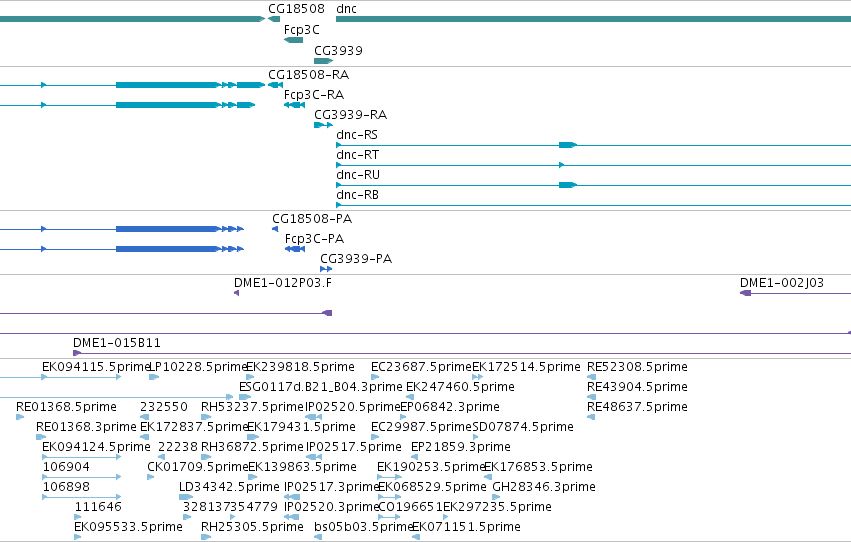Click the IP02520.5prime EST label

[x=353, y=407]
